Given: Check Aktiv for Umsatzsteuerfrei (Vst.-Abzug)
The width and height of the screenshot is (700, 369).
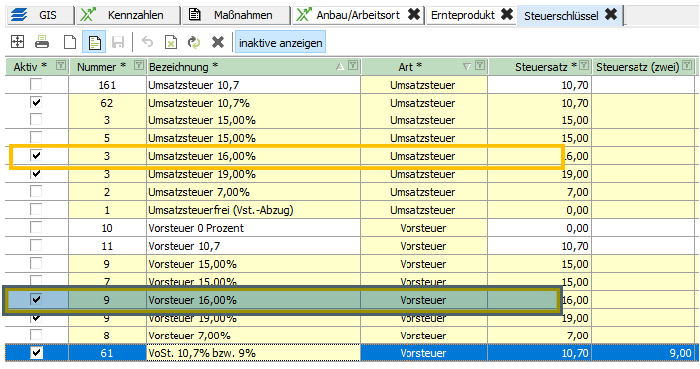Looking at the screenshot, I should [x=36, y=209].
